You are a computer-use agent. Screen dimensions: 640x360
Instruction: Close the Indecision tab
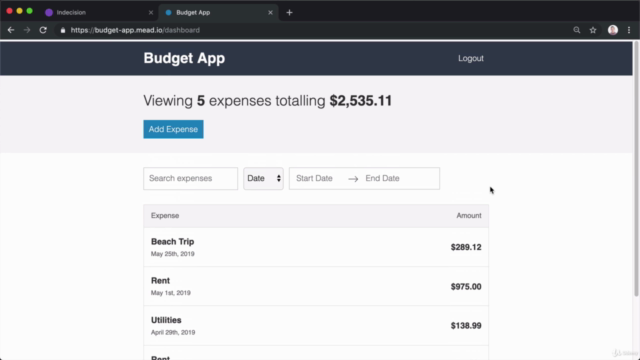pos(151,13)
